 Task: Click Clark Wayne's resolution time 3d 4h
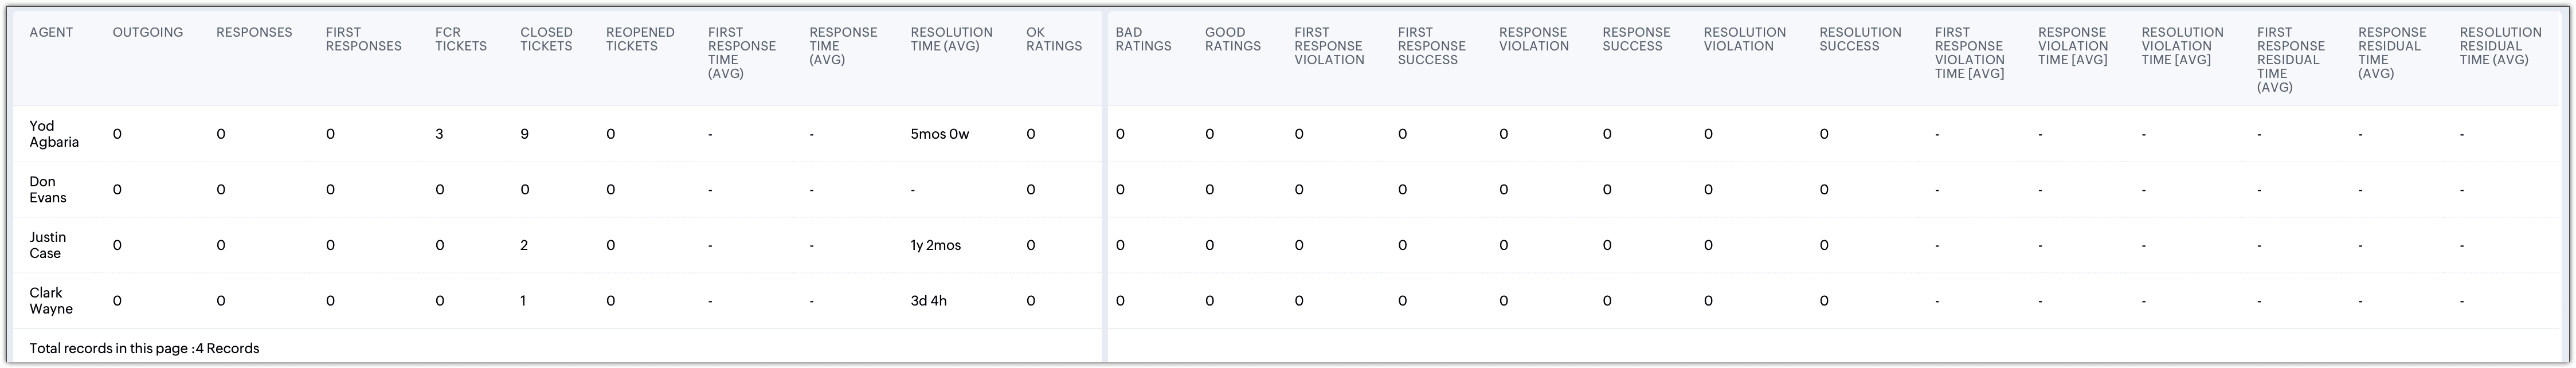[929, 301]
